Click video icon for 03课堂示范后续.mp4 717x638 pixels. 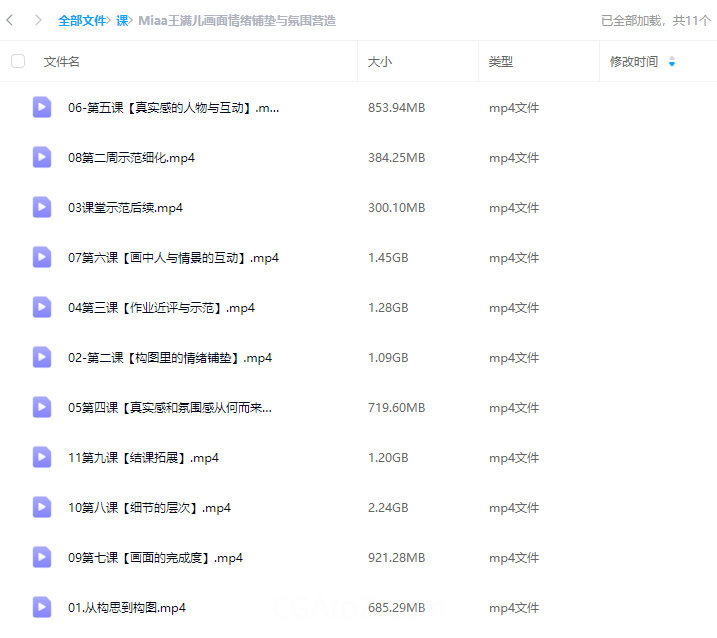tap(41, 207)
